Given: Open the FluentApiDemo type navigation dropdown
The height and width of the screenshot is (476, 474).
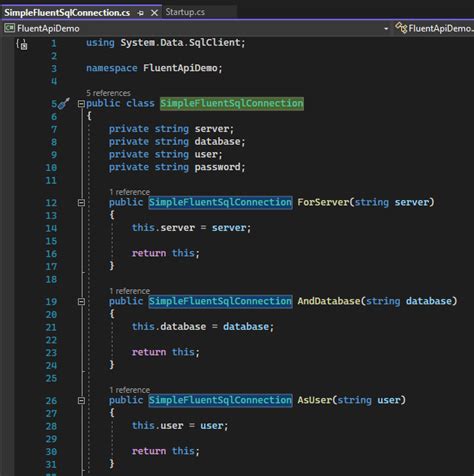Looking at the screenshot, I should click(434, 28).
